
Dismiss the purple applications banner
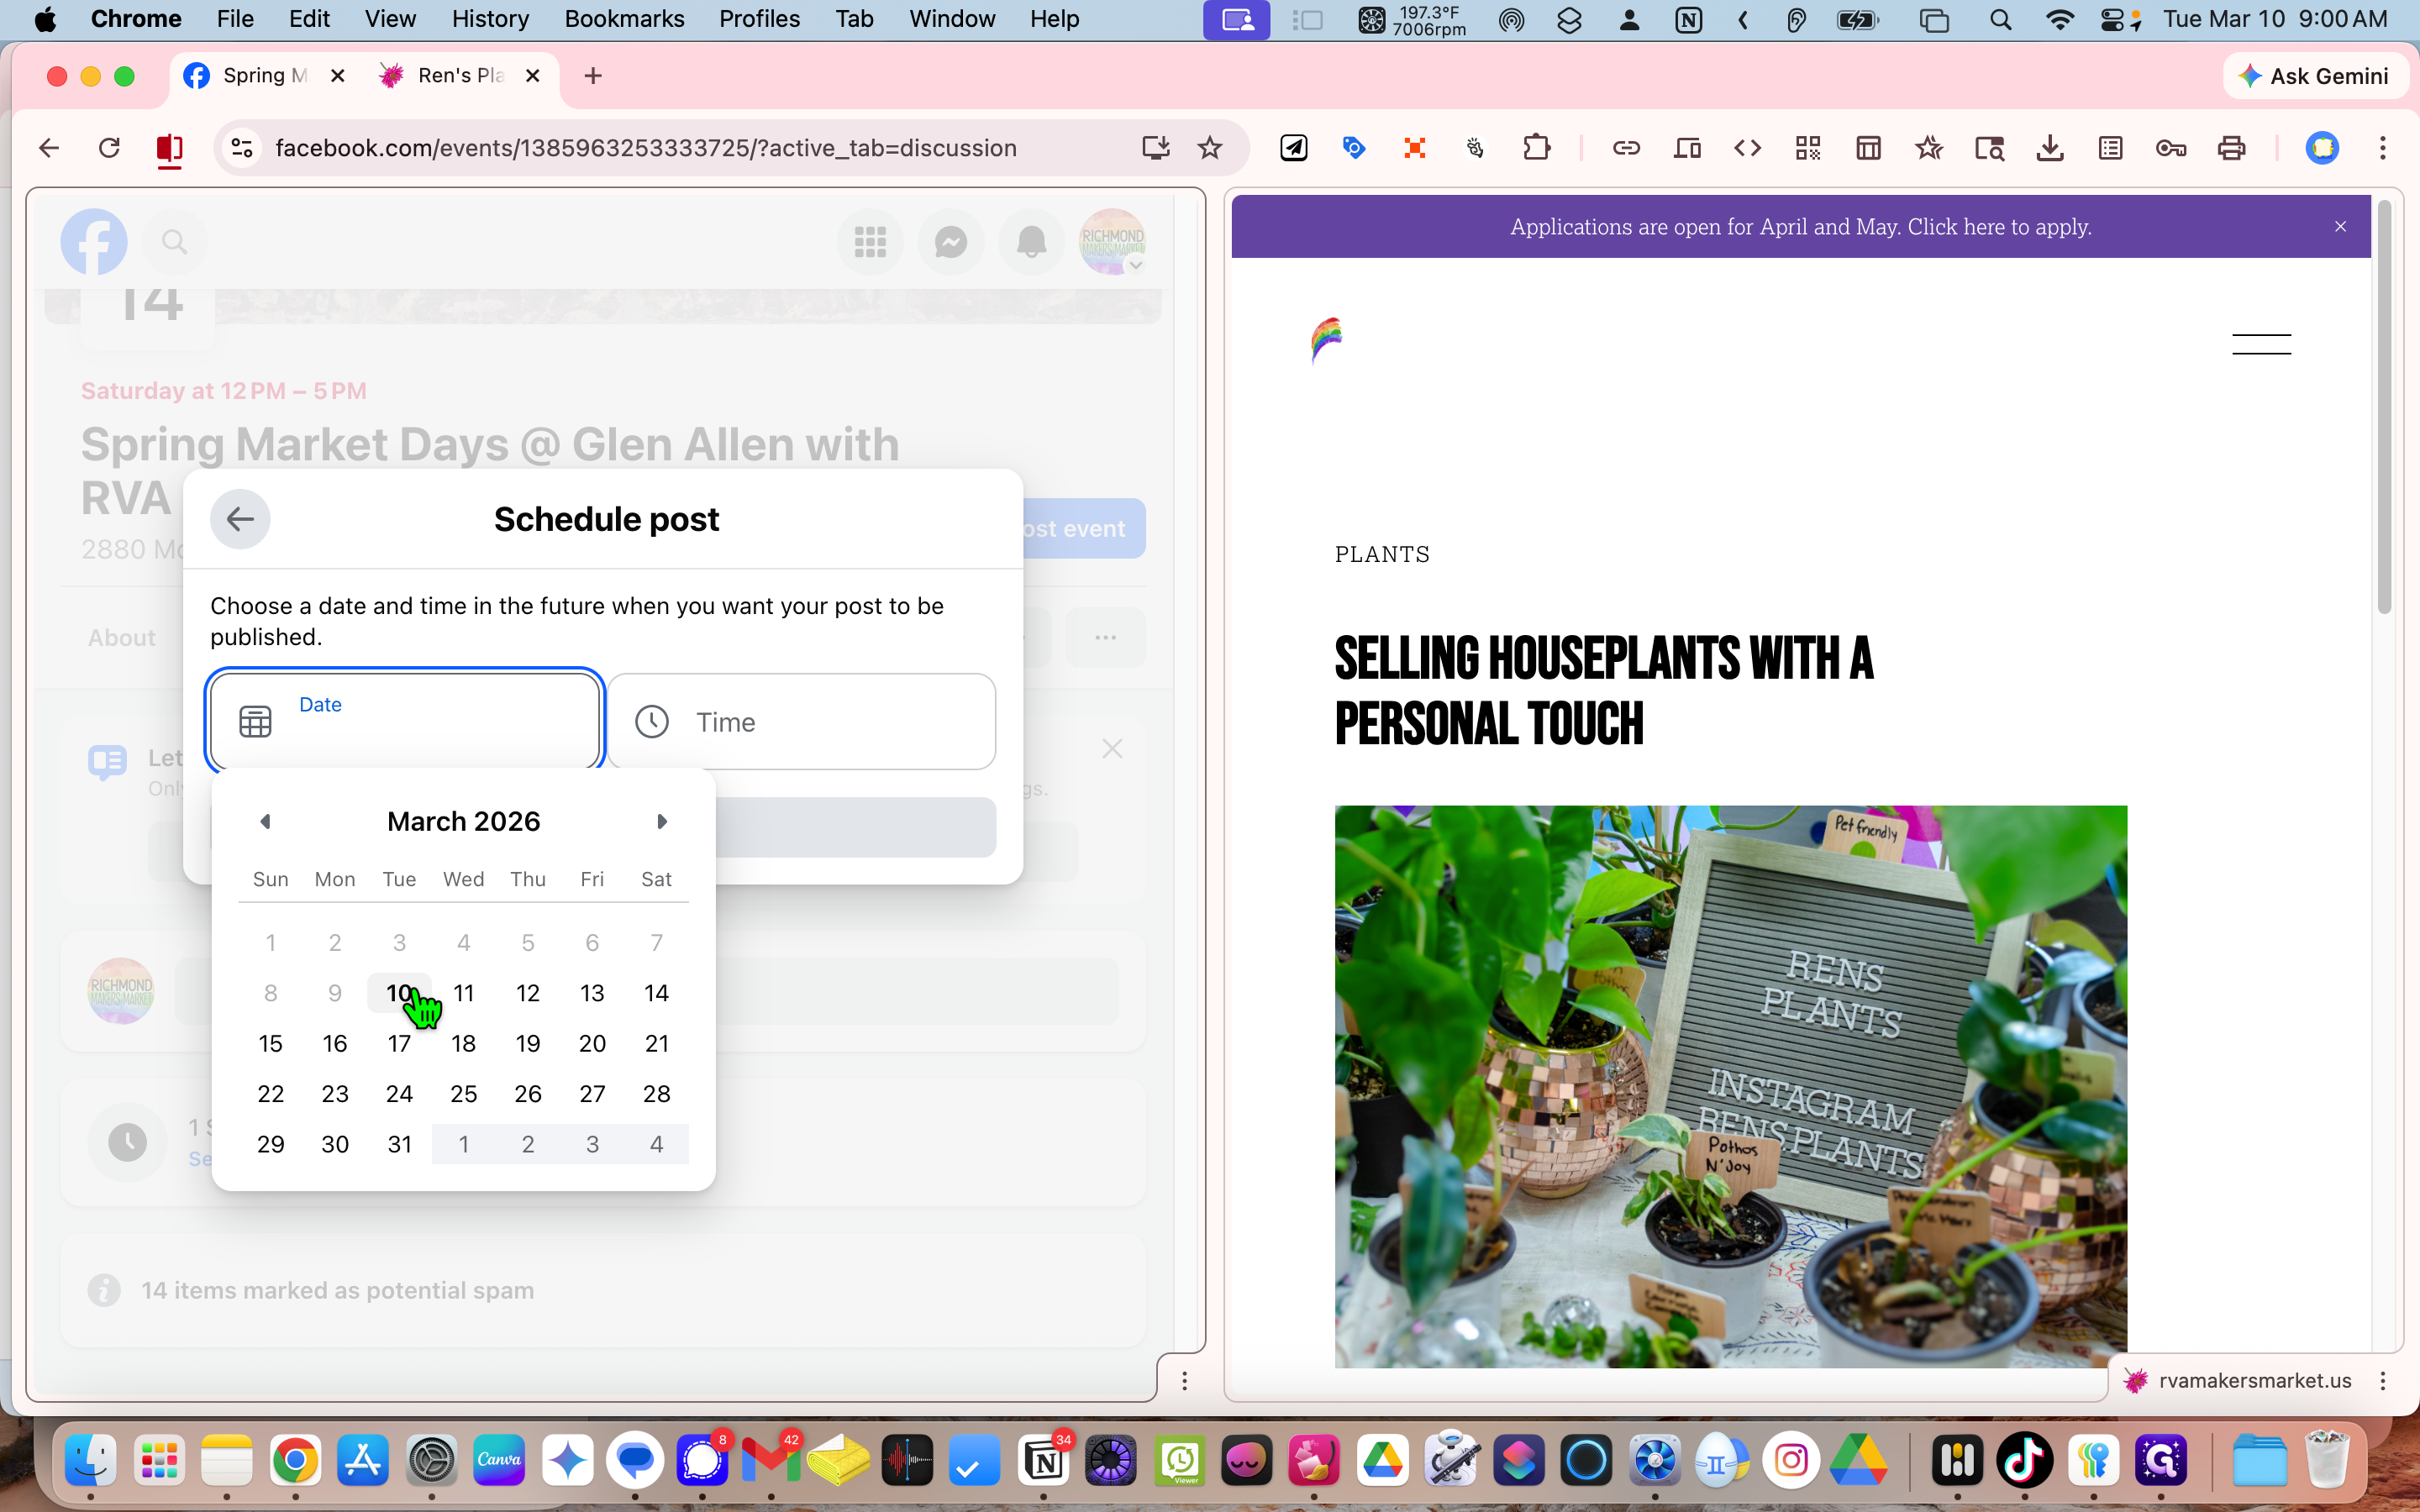pos(2340,227)
